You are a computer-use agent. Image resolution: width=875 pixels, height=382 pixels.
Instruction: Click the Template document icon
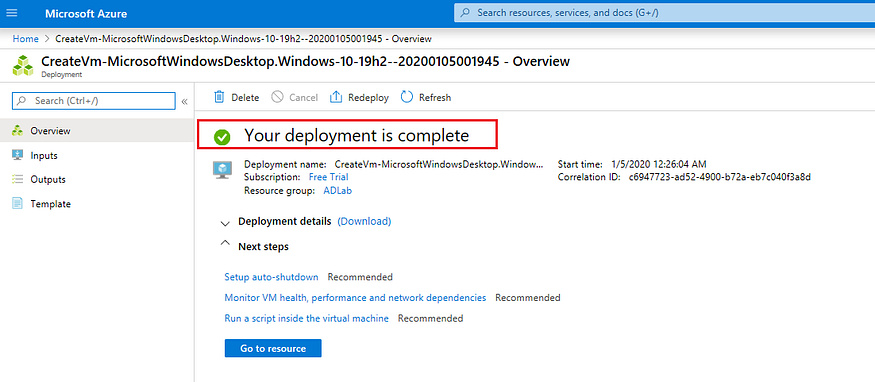17,204
